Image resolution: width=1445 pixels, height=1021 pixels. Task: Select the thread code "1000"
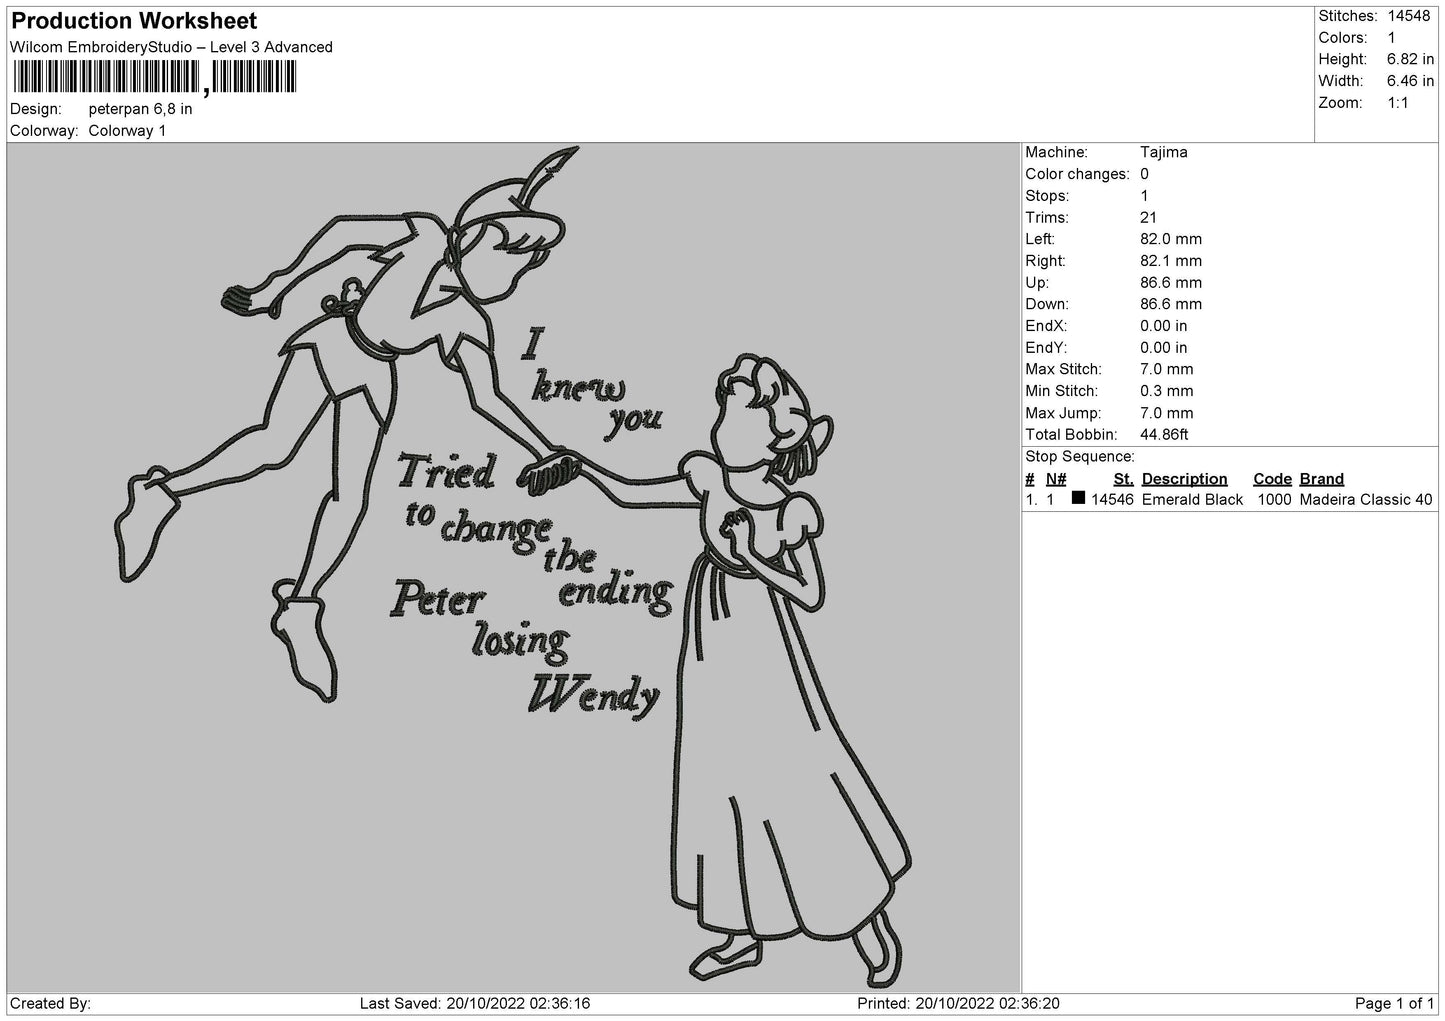(x=1274, y=500)
